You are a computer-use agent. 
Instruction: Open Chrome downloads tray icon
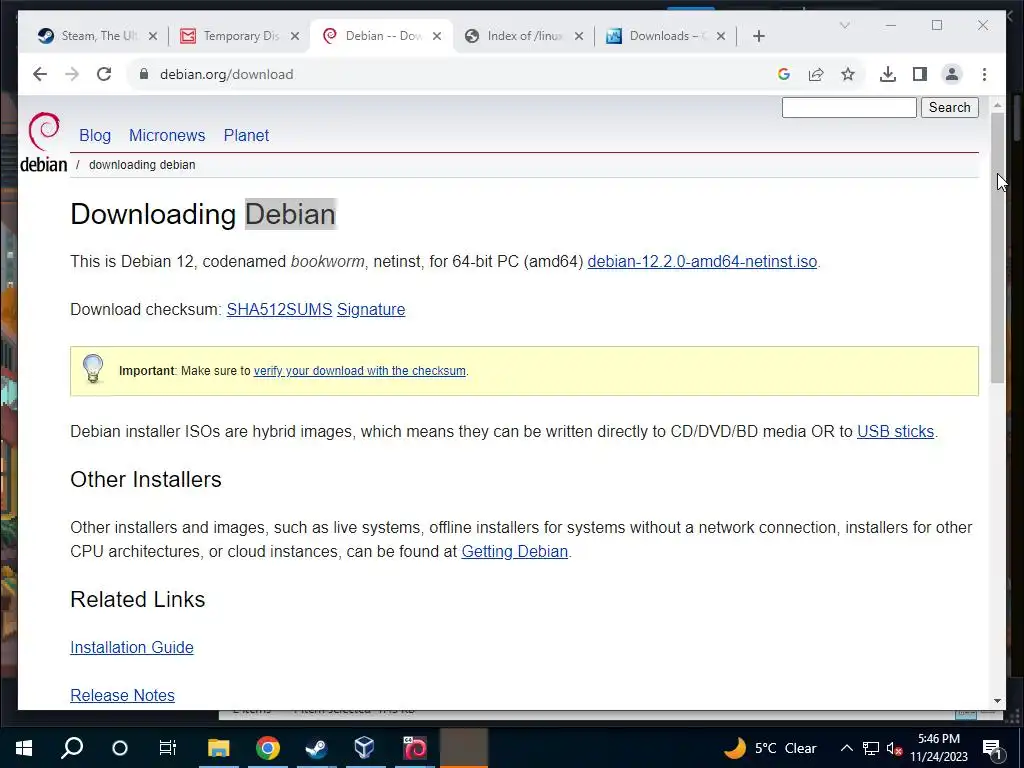point(888,74)
